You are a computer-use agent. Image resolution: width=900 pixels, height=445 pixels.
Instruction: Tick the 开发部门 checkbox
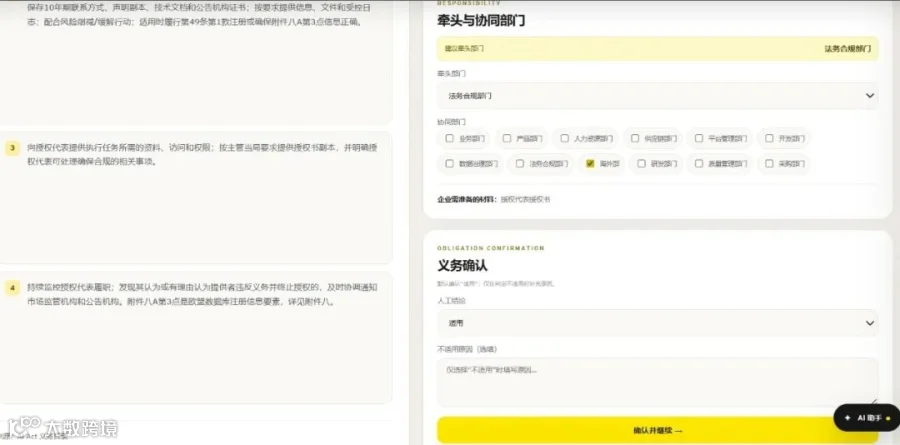[x=769, y=138]
